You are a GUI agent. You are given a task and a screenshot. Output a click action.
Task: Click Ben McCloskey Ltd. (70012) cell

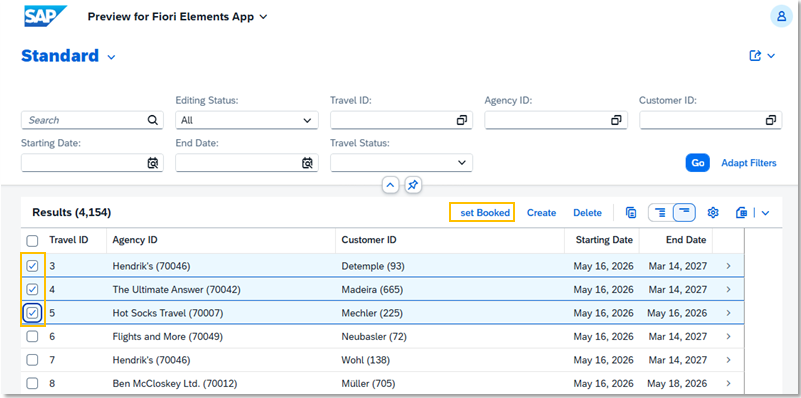tap(175, 383)
